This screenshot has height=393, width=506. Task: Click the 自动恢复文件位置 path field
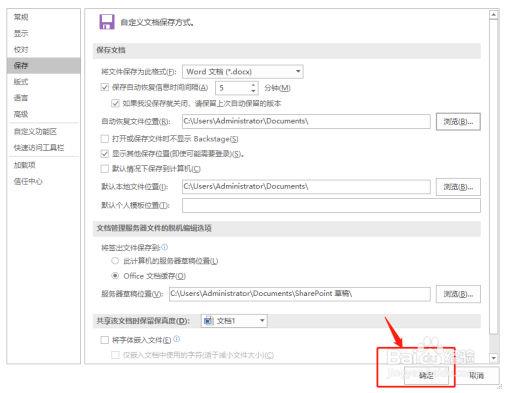coord(306,121)
